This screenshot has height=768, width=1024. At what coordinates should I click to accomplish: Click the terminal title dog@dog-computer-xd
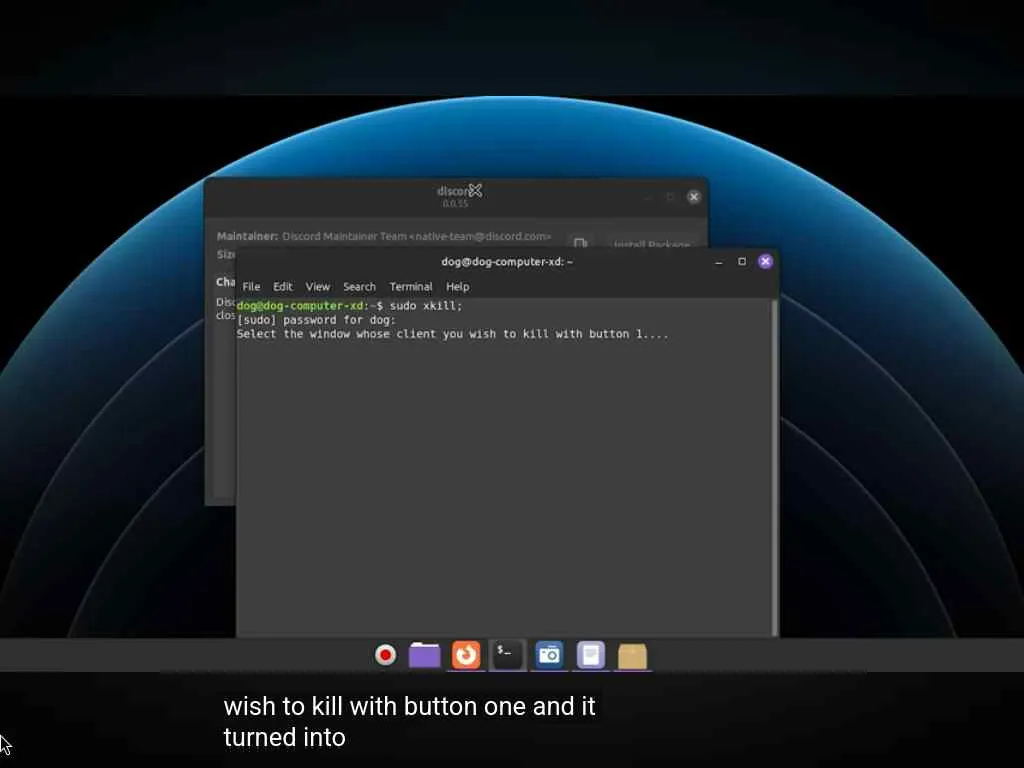click(x=507, y=262)
